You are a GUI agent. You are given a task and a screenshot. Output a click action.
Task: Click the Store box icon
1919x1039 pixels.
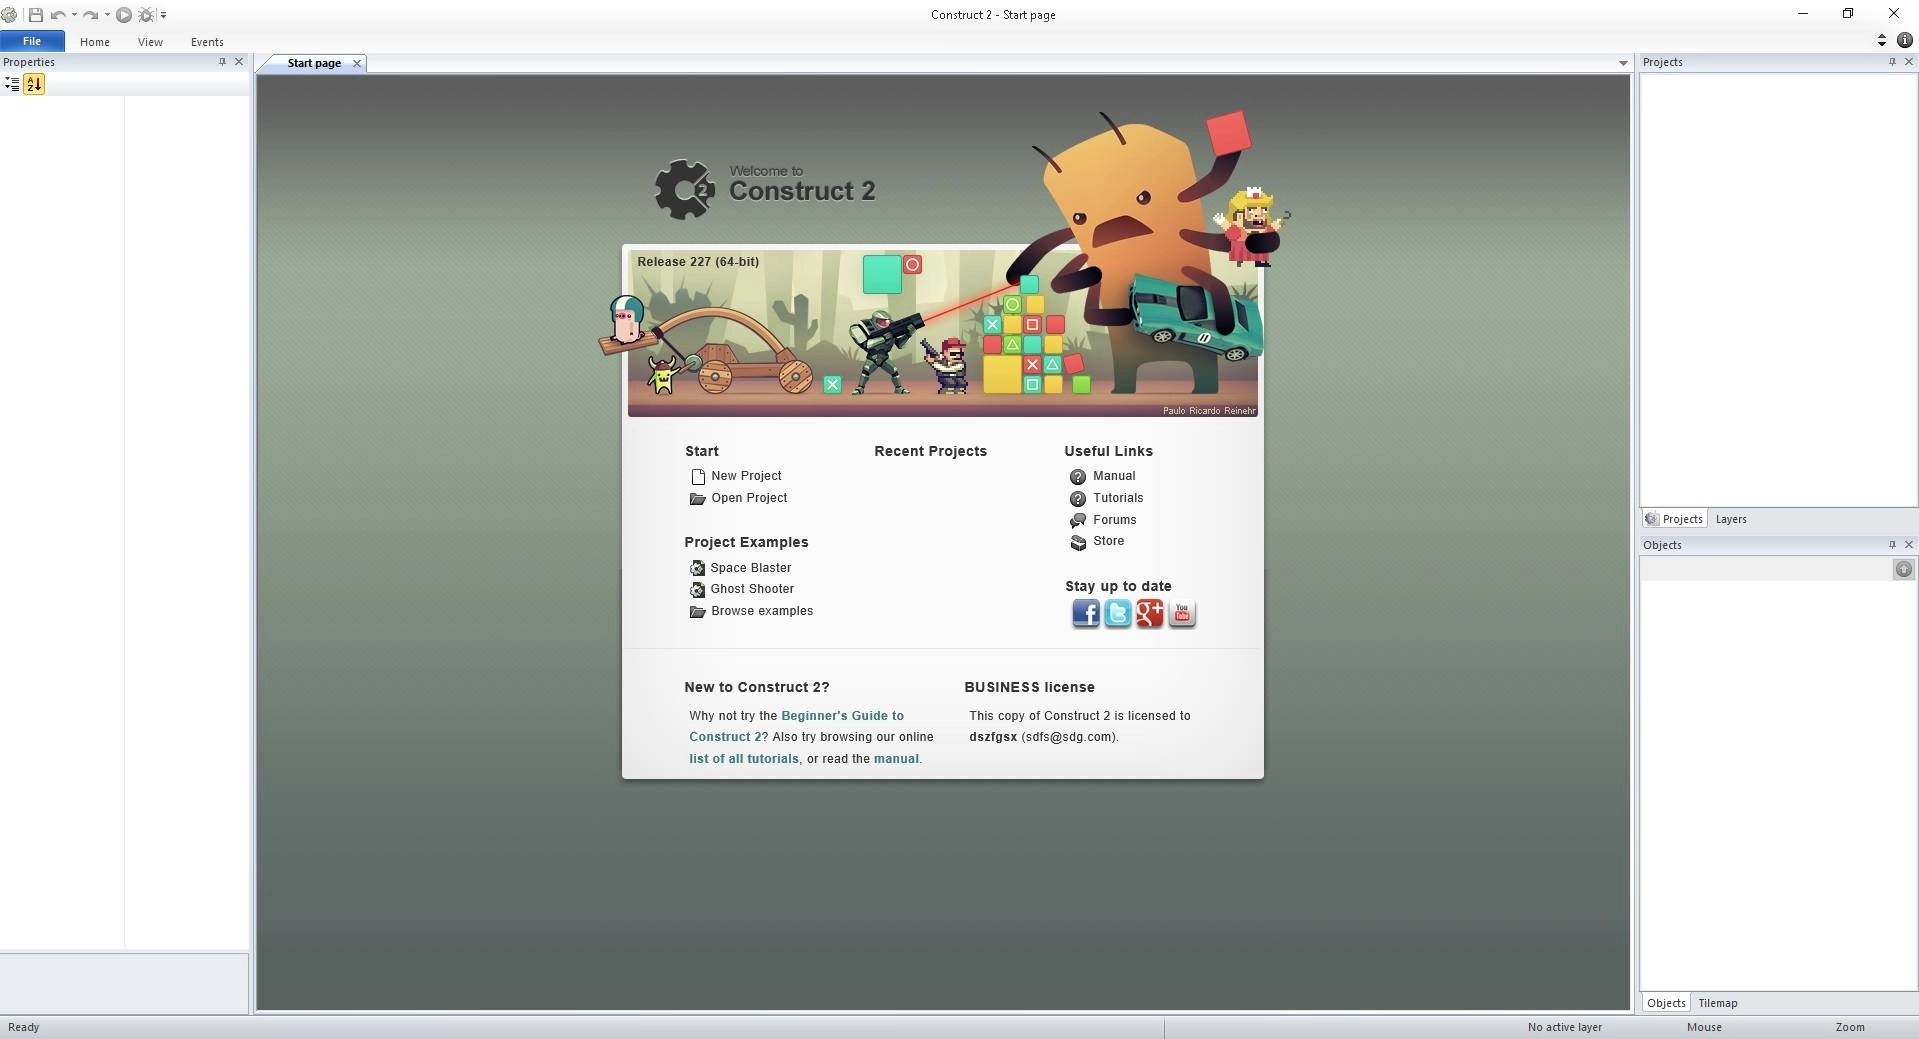point(1078,543)
